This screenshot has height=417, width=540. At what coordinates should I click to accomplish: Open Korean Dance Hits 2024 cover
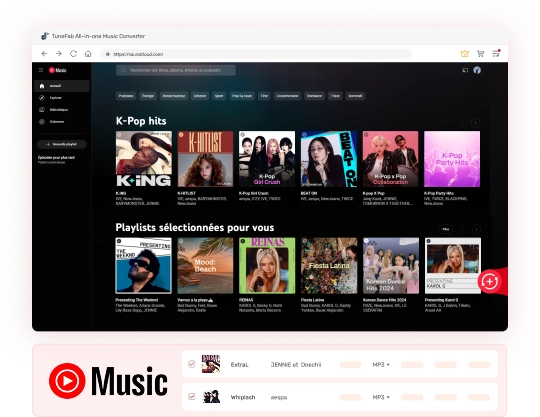(391, 265)
